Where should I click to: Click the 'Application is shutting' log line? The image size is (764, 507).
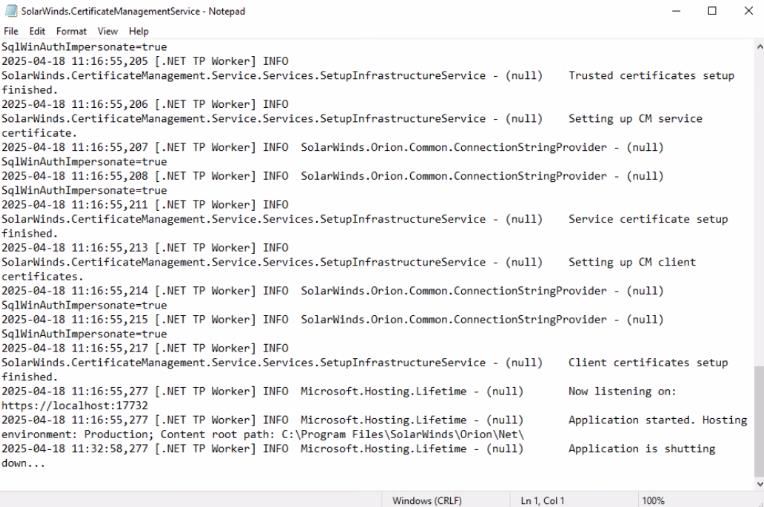[x=642, y=449]
